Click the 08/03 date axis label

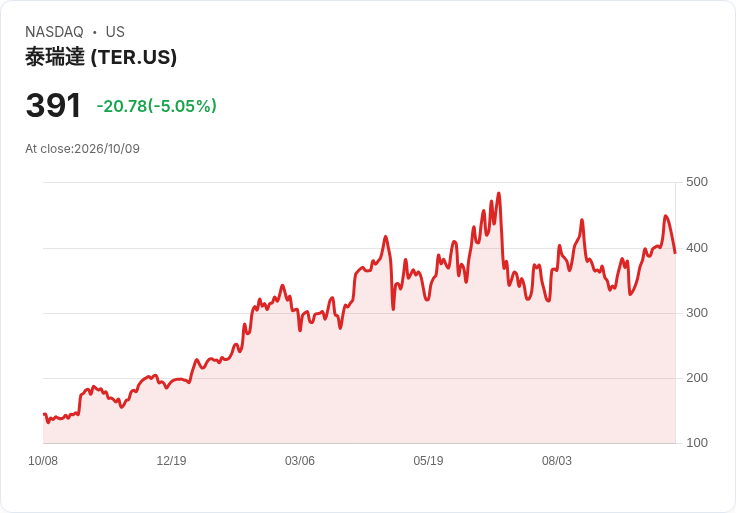coord(557,460)
